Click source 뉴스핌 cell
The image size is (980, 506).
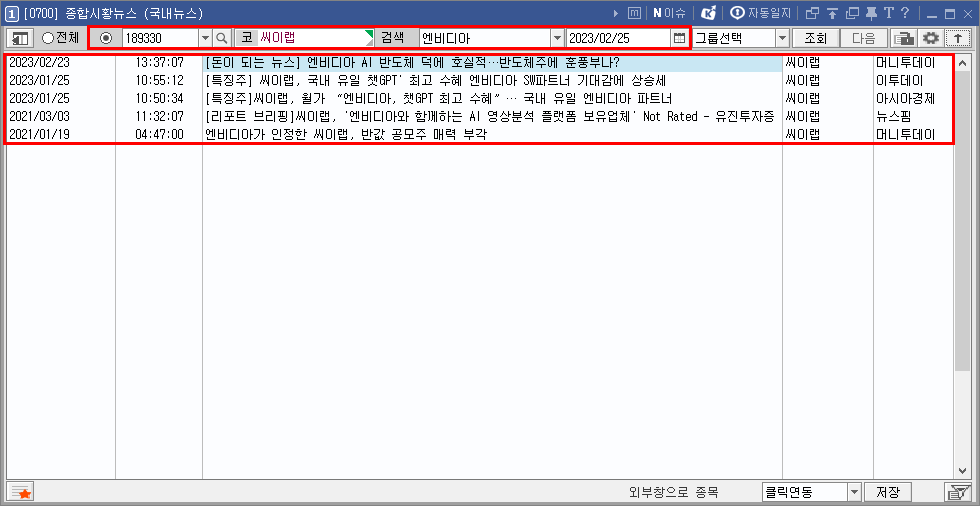point(894,116)
